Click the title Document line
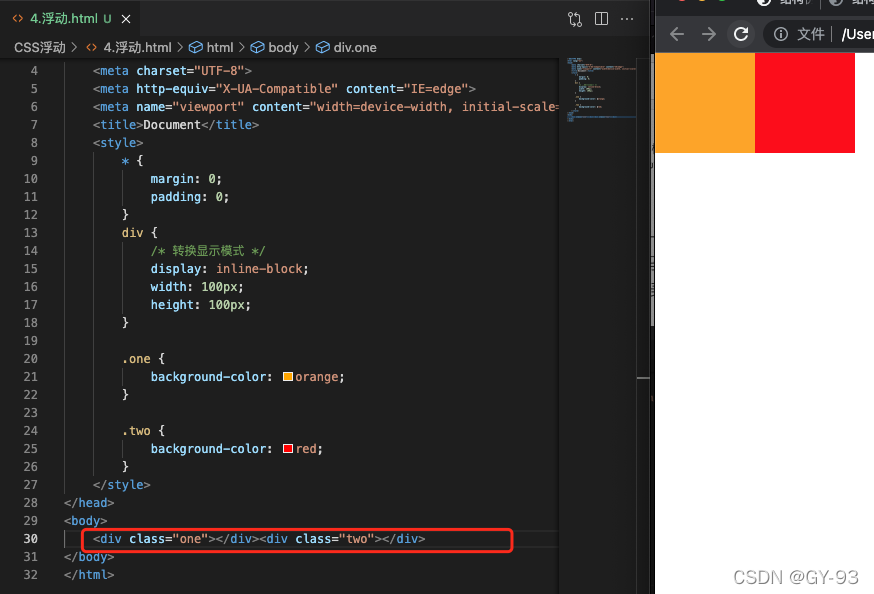The height and width of the screenshot is (594, 874). point(176,125)
